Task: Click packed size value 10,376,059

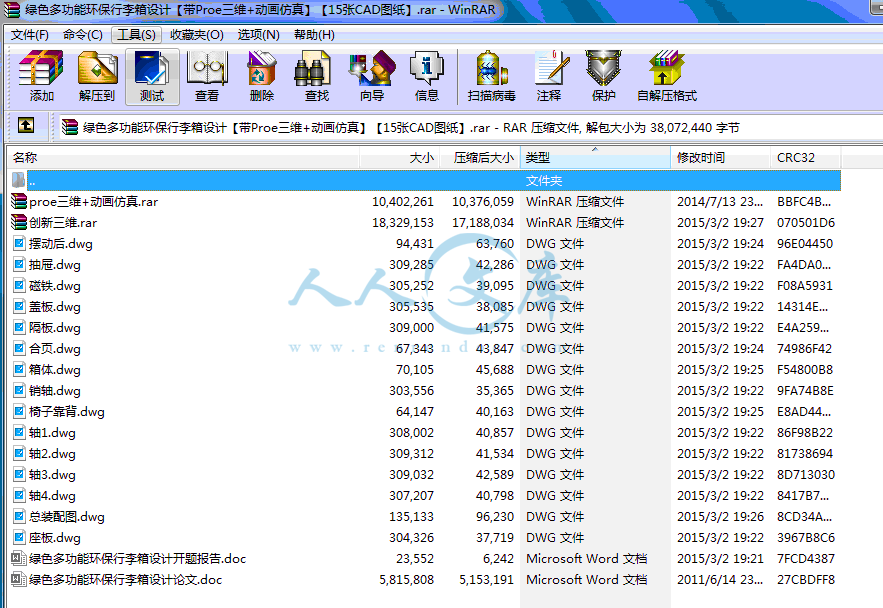Action: tap(483, 202)
